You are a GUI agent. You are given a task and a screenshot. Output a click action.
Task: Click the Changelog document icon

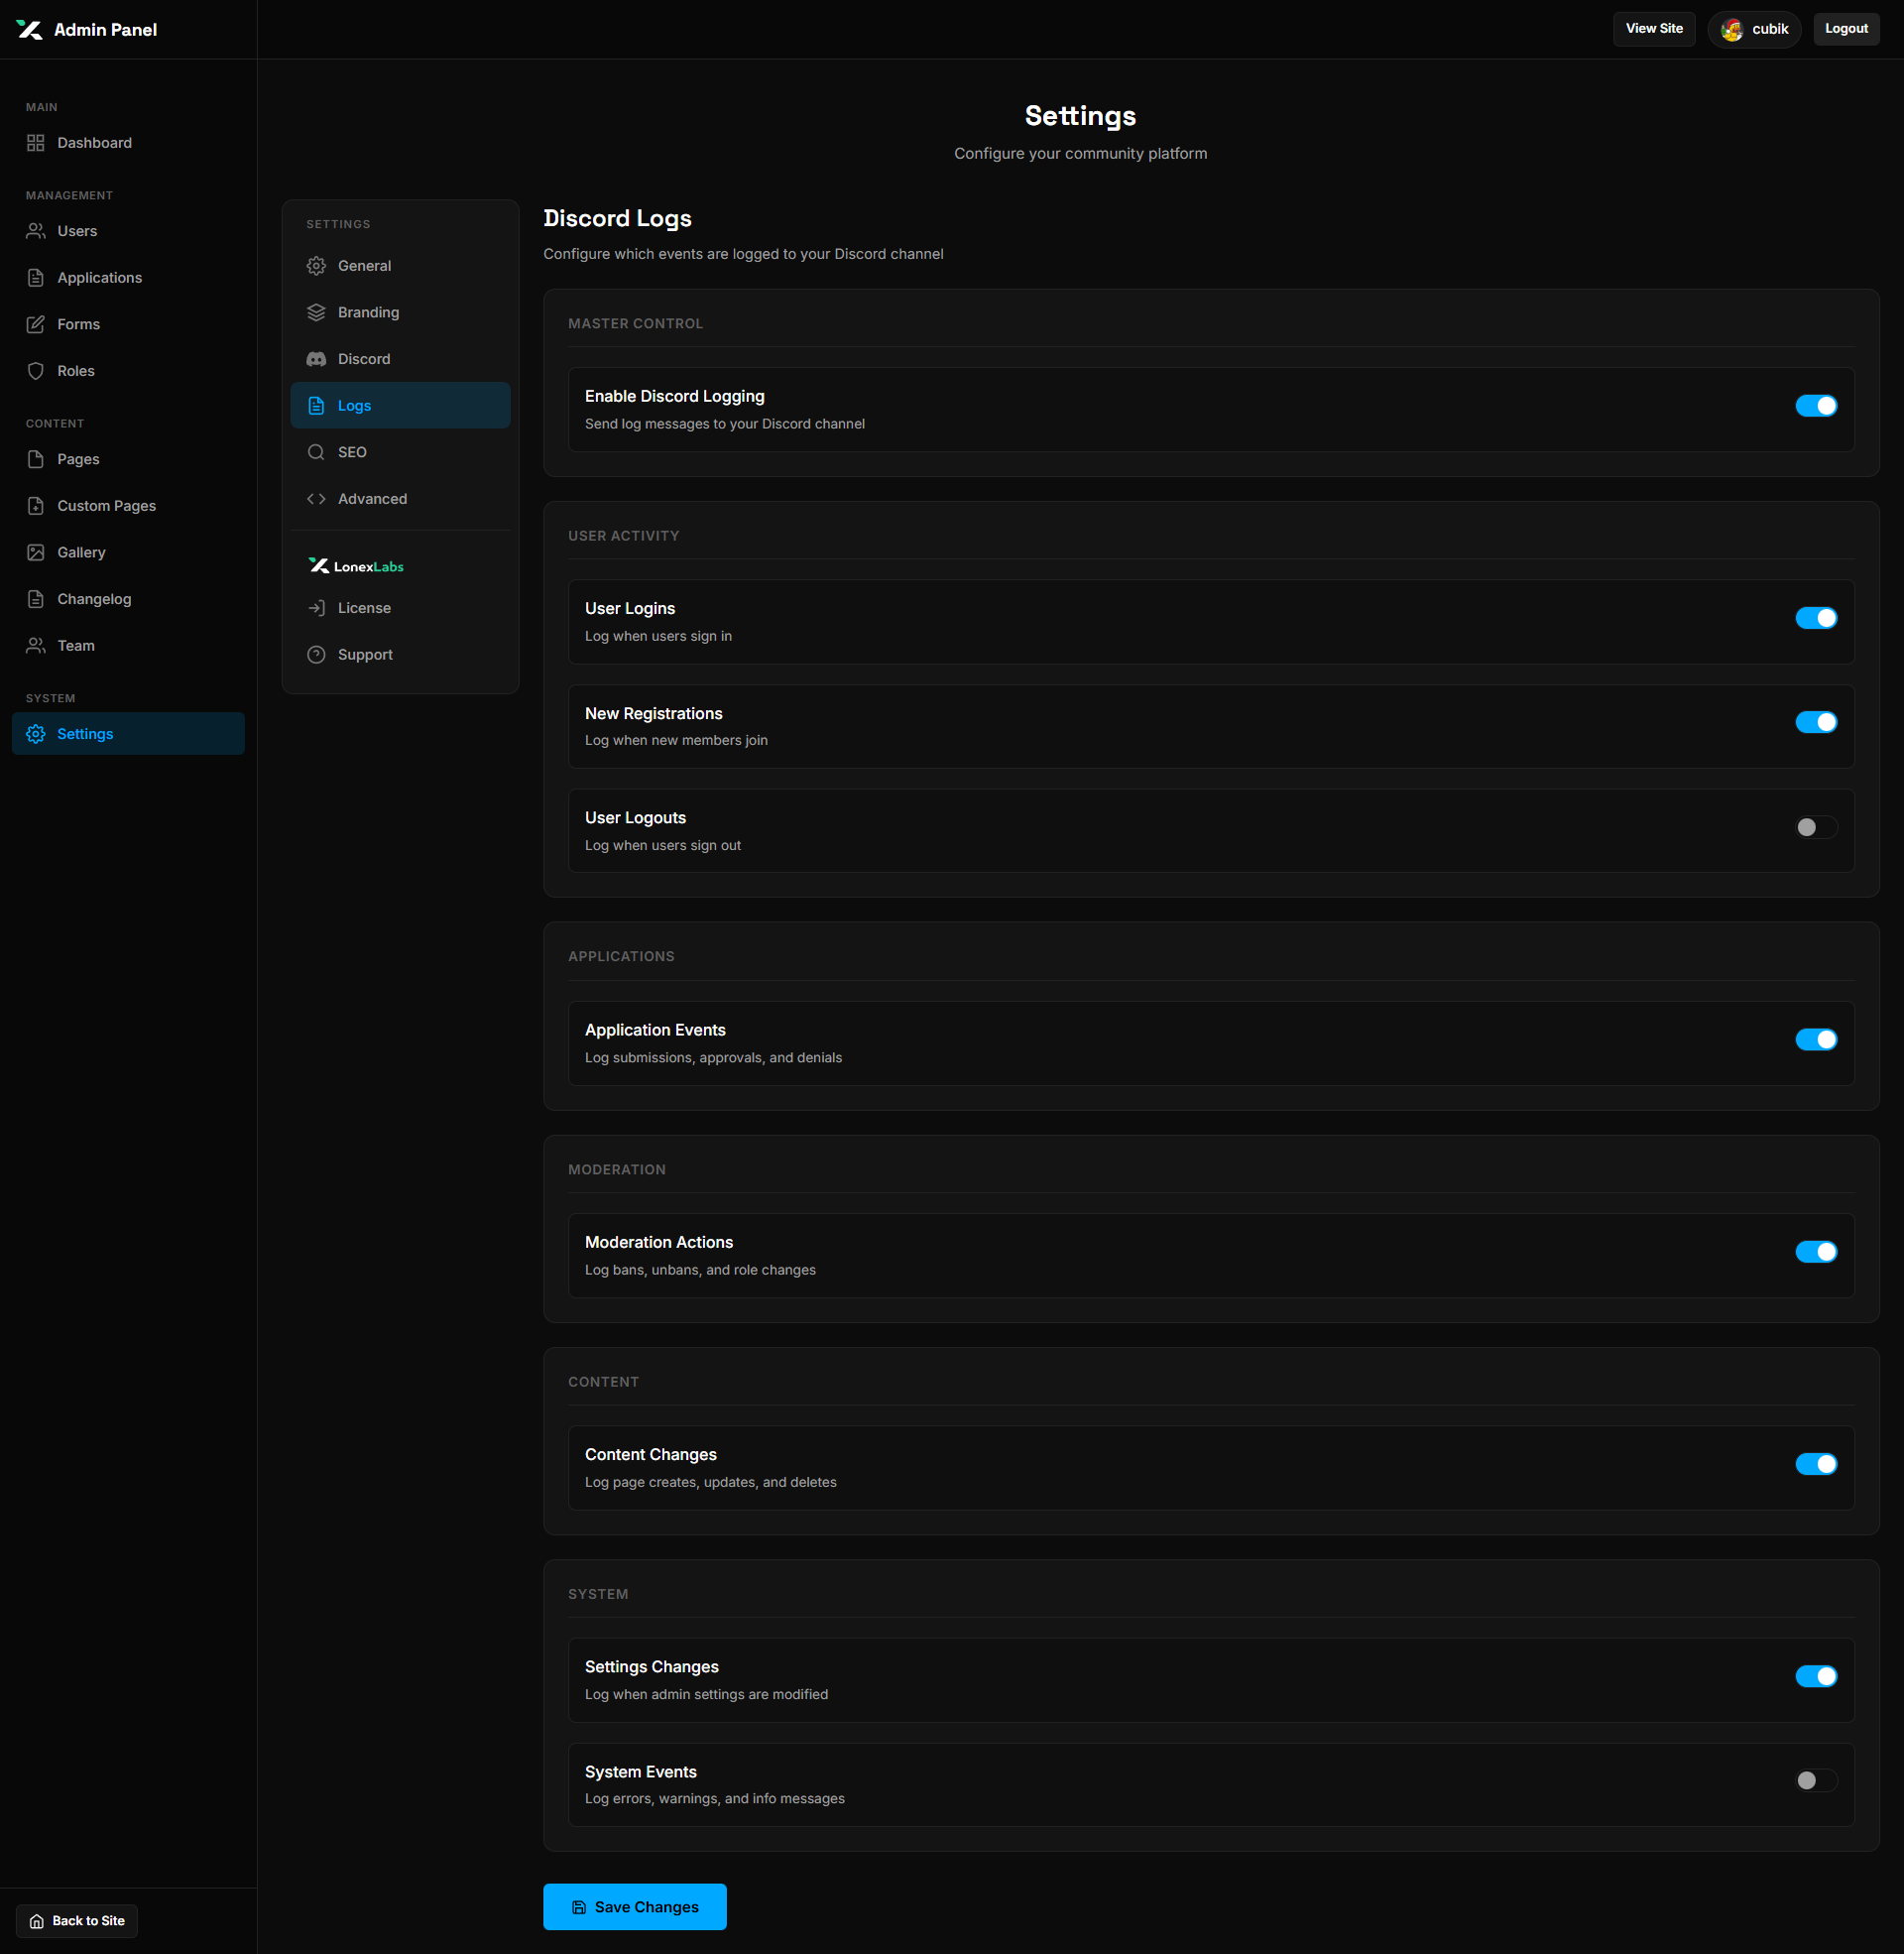[x=36, y=599]
